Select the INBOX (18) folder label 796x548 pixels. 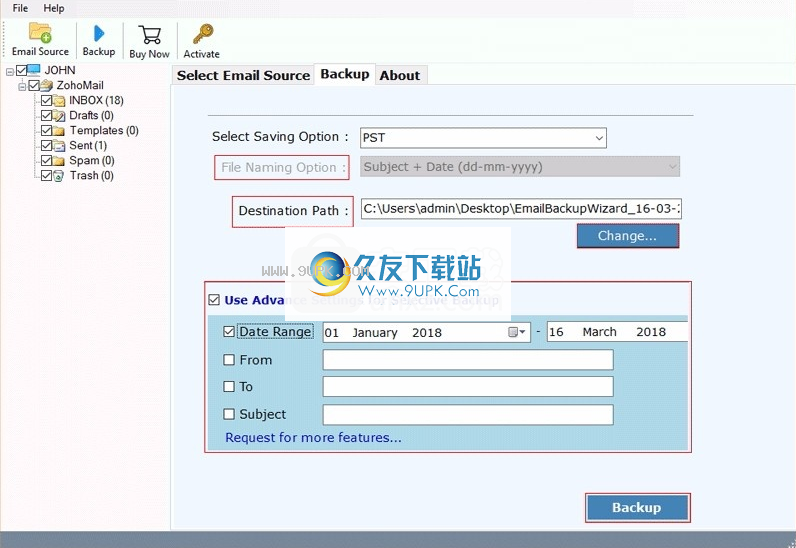(96, 100)
